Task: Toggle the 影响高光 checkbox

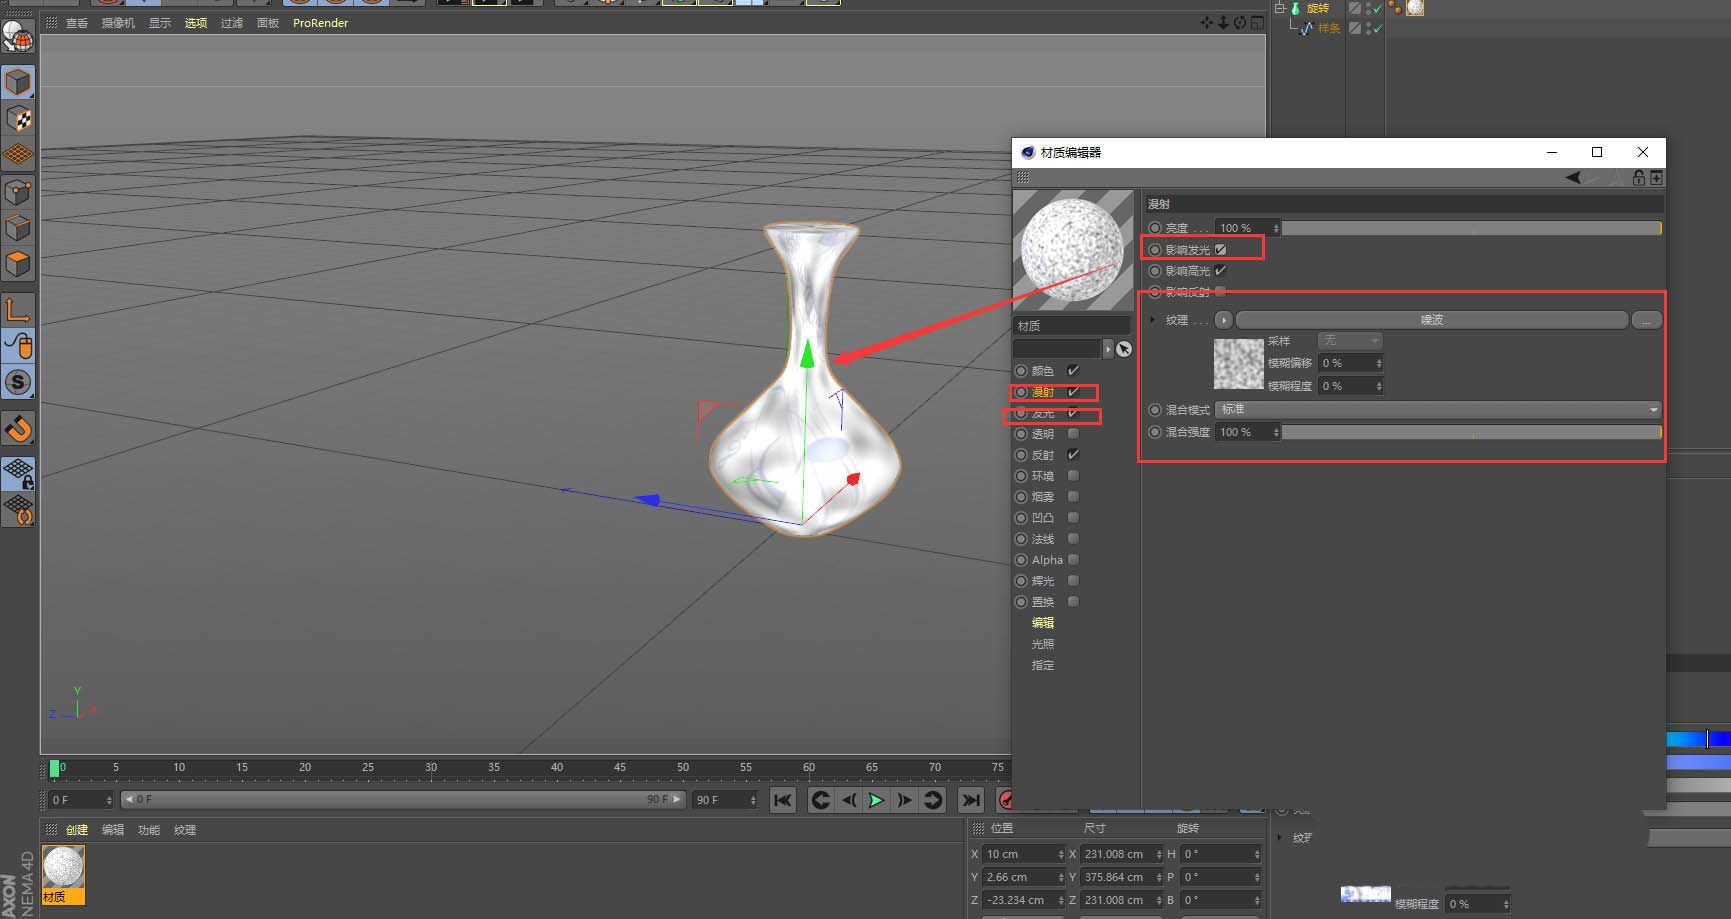Action: [1220, 271]
